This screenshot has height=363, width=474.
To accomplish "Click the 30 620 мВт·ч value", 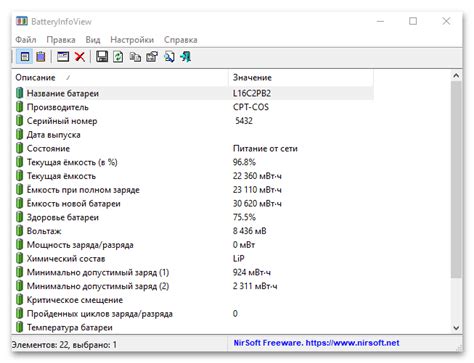I will [x=257, y=203].
